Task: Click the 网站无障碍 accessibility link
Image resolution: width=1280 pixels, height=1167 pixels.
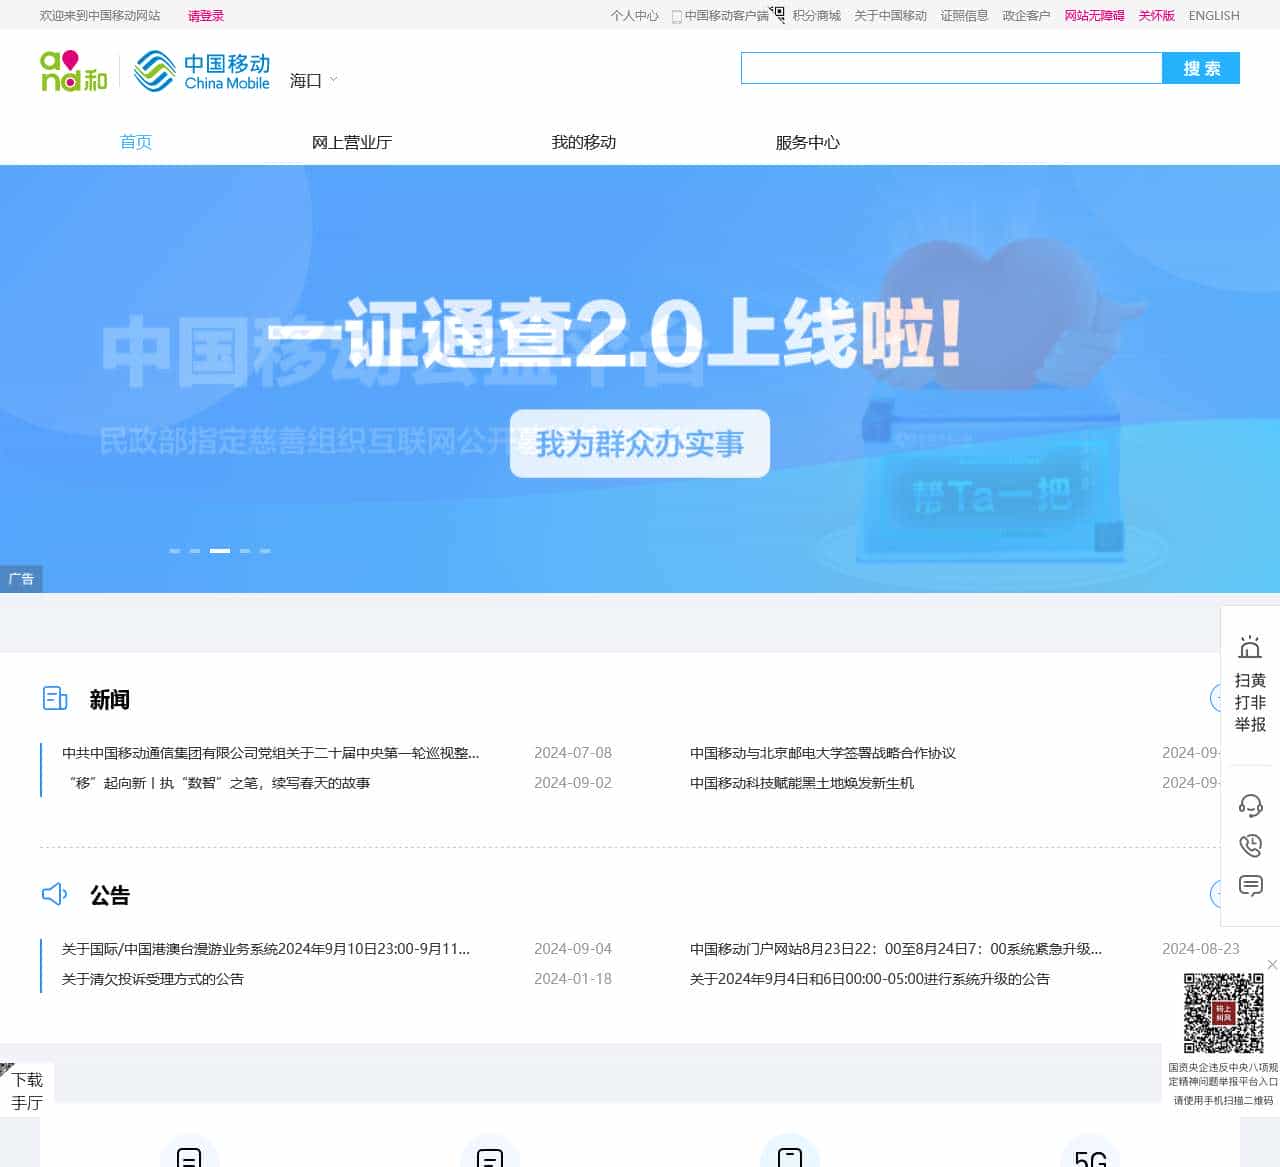Action: coord(1095,16)
